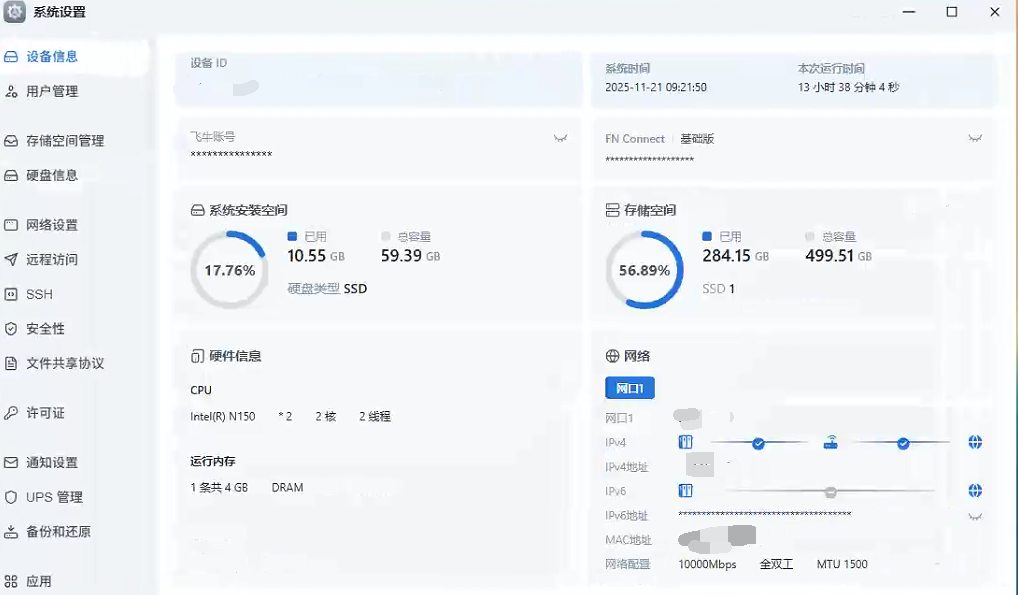
Task: Click the 59.39 GB capacity value
Action: coord(410,256)
